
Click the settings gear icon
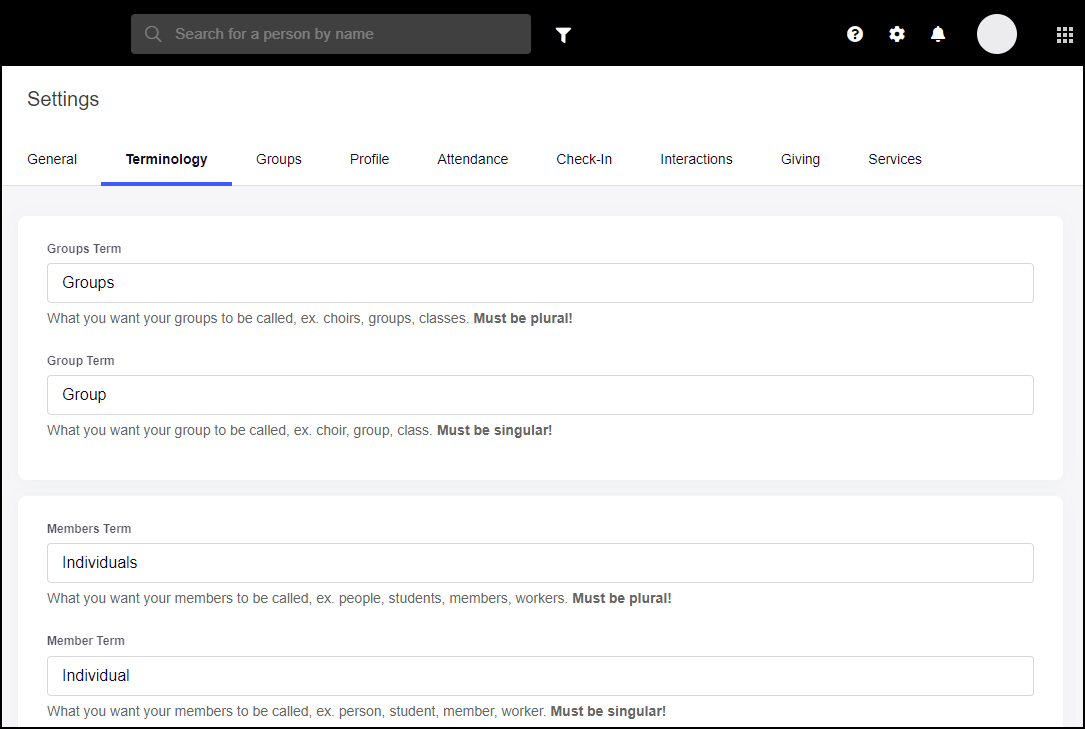897,34
